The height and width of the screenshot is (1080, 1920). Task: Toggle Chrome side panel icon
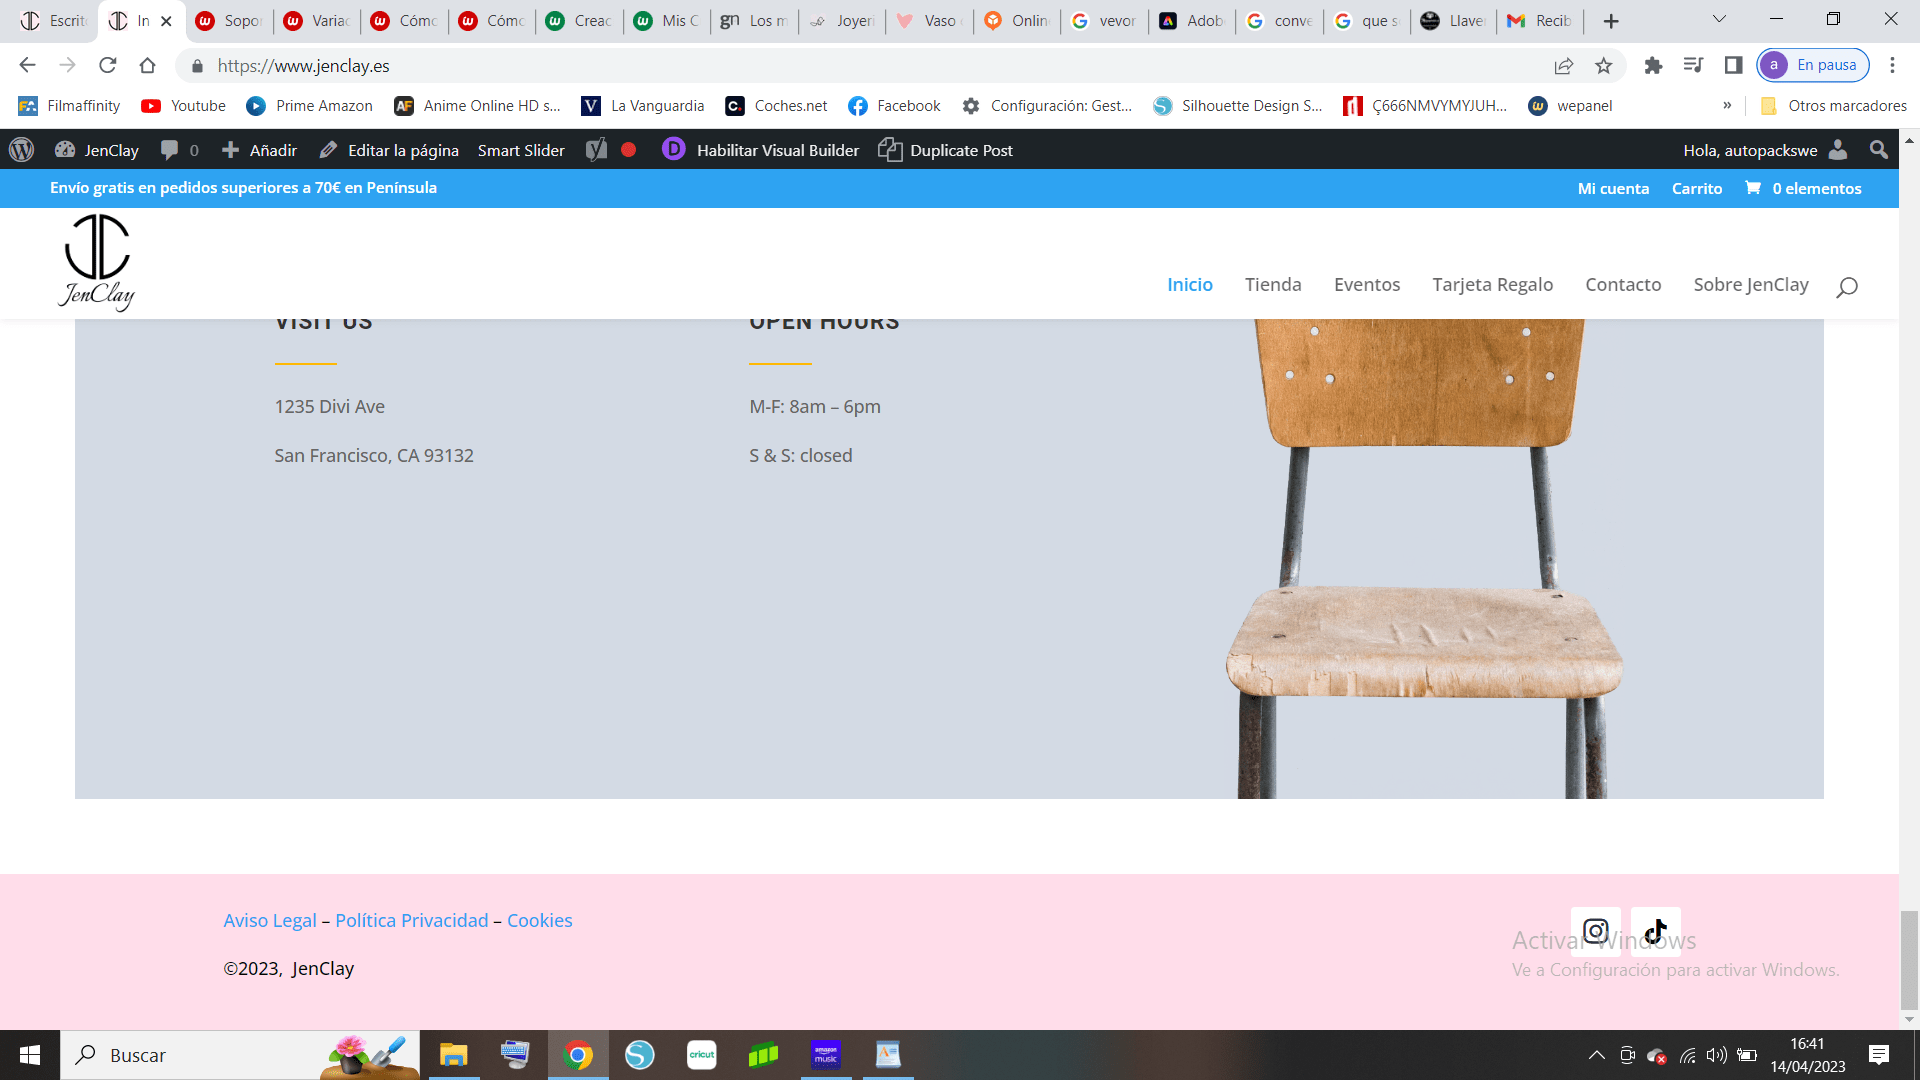[1733, 66]
